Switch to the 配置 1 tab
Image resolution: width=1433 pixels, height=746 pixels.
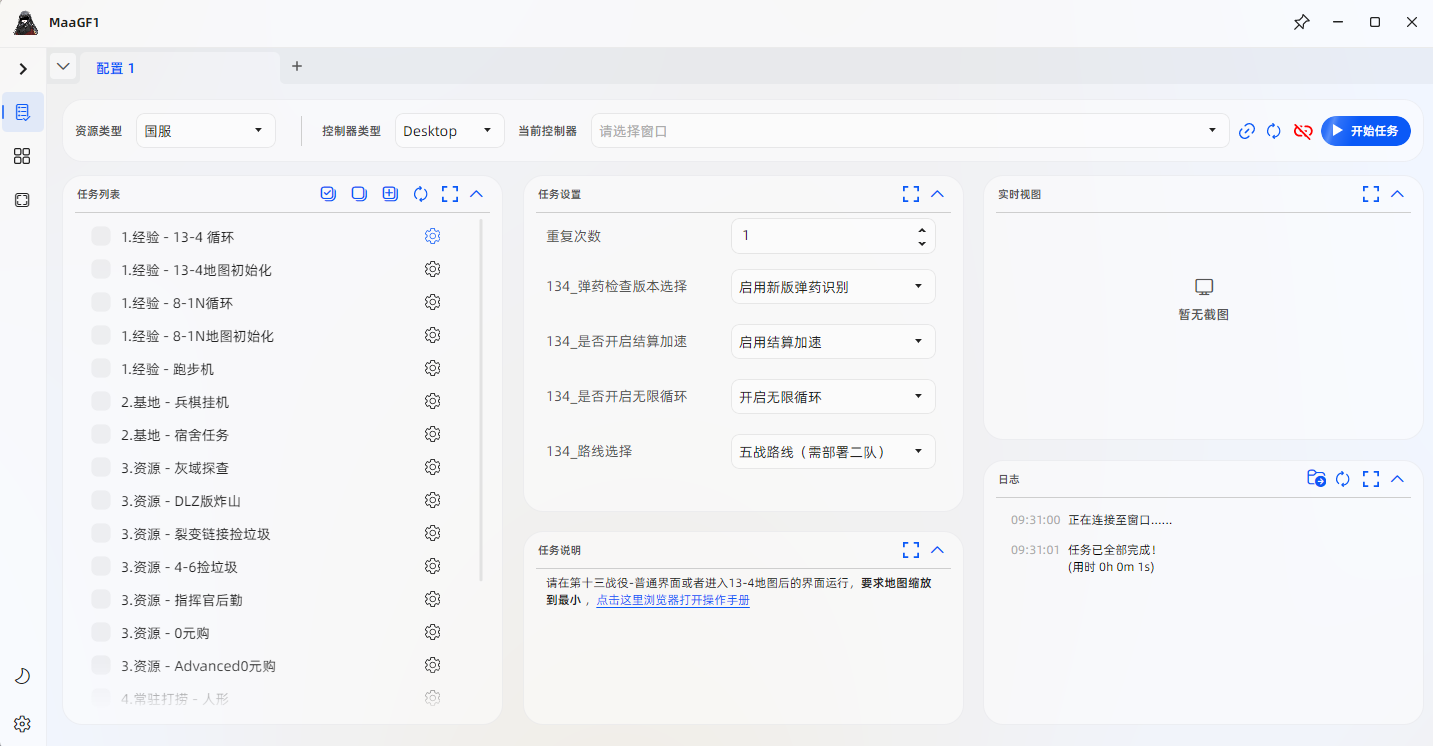pos(115,67)
